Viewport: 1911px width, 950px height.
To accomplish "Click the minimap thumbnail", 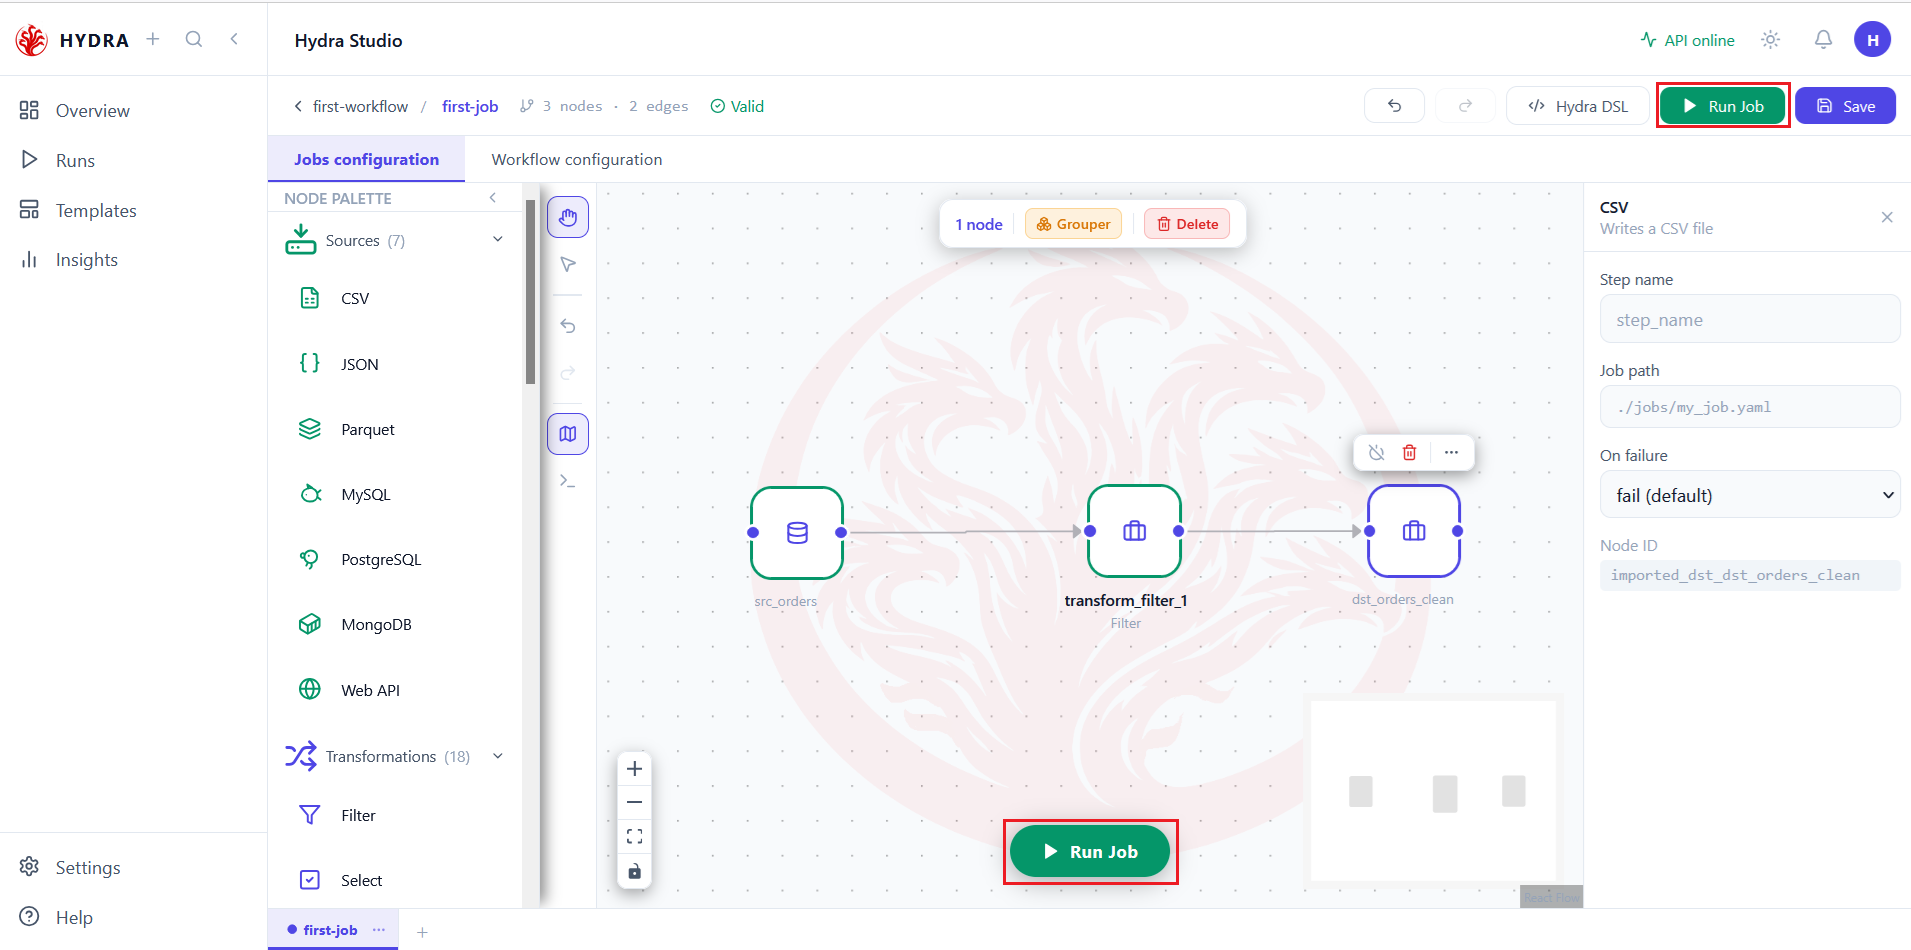I will [1433, 790].
